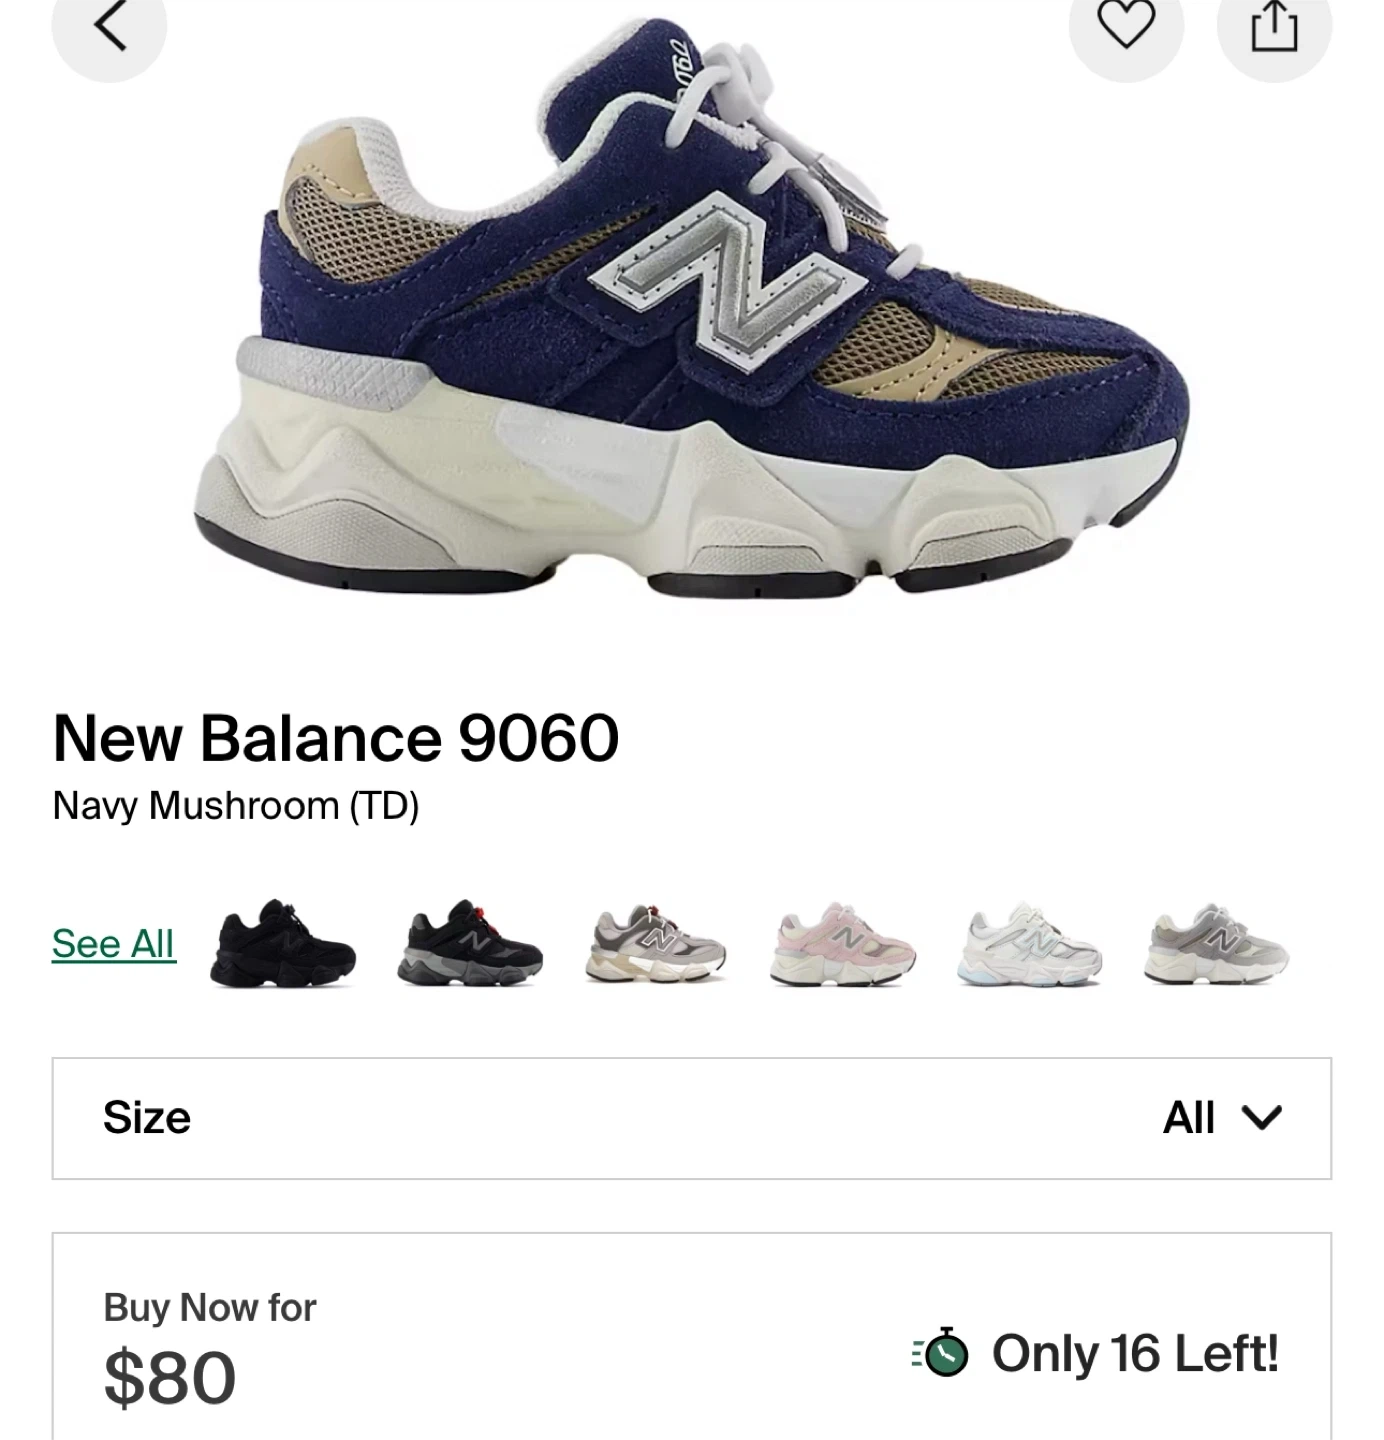
Task: Tap the green stopwatch icon
Action: (941, 1353)
